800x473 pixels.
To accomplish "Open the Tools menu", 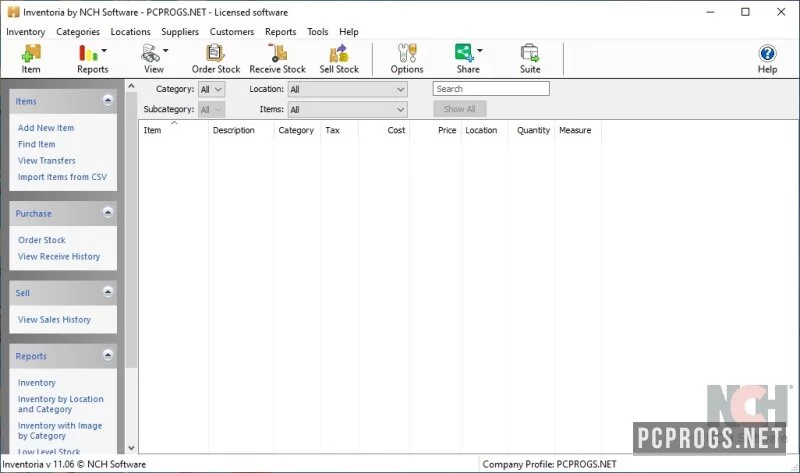I will pyautogui.click(x=317, y=32).
